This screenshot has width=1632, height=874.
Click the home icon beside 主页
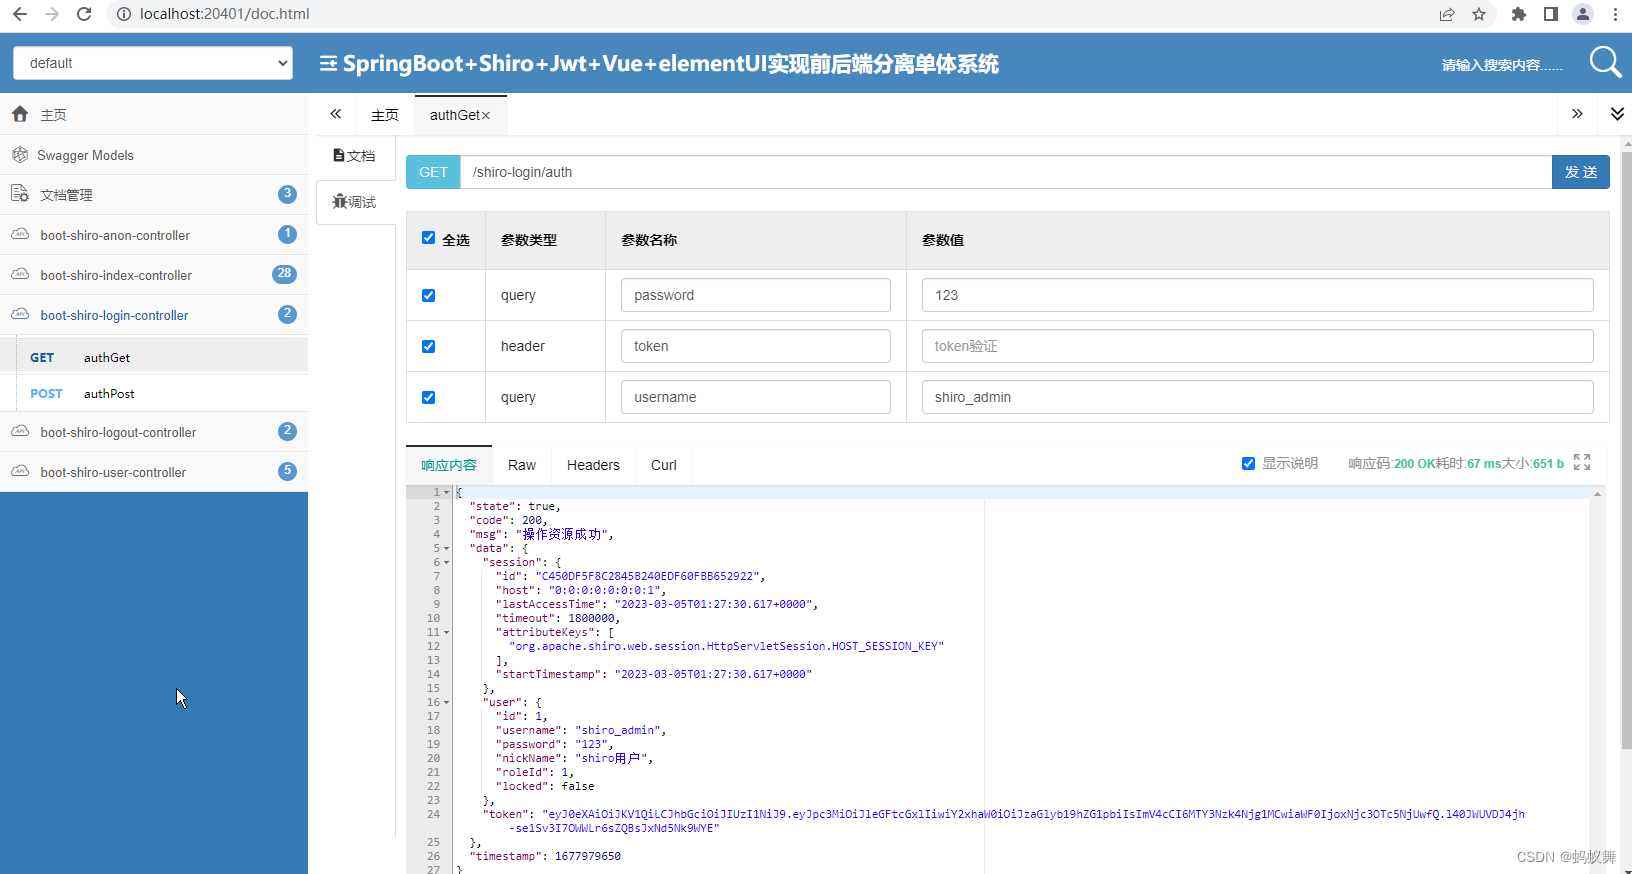pyautogui.click(x=20, y=114)
